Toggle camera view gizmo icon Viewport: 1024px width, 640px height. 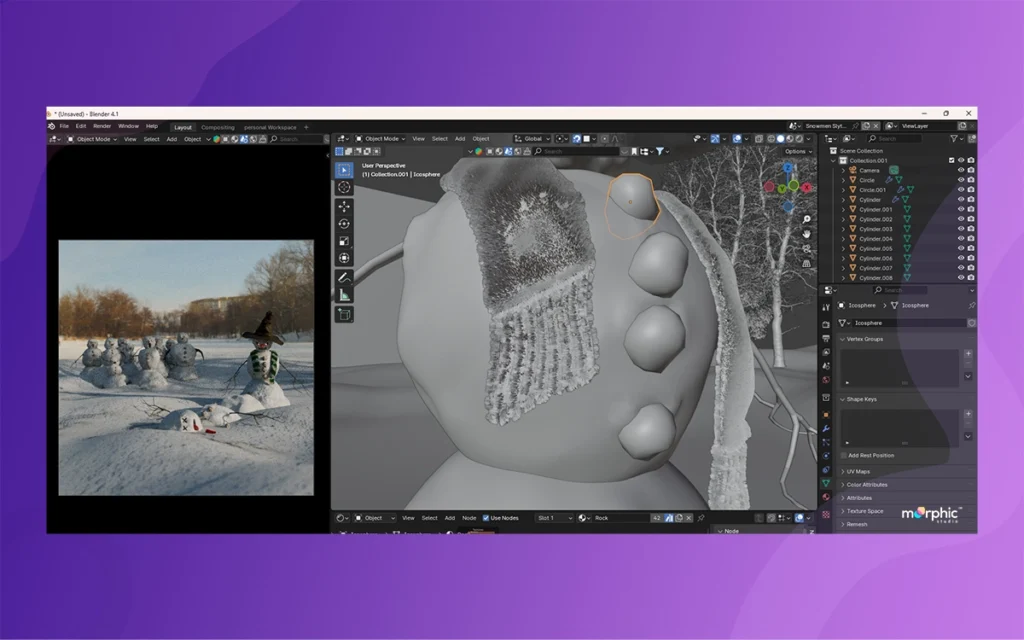[x=807, y=249]
